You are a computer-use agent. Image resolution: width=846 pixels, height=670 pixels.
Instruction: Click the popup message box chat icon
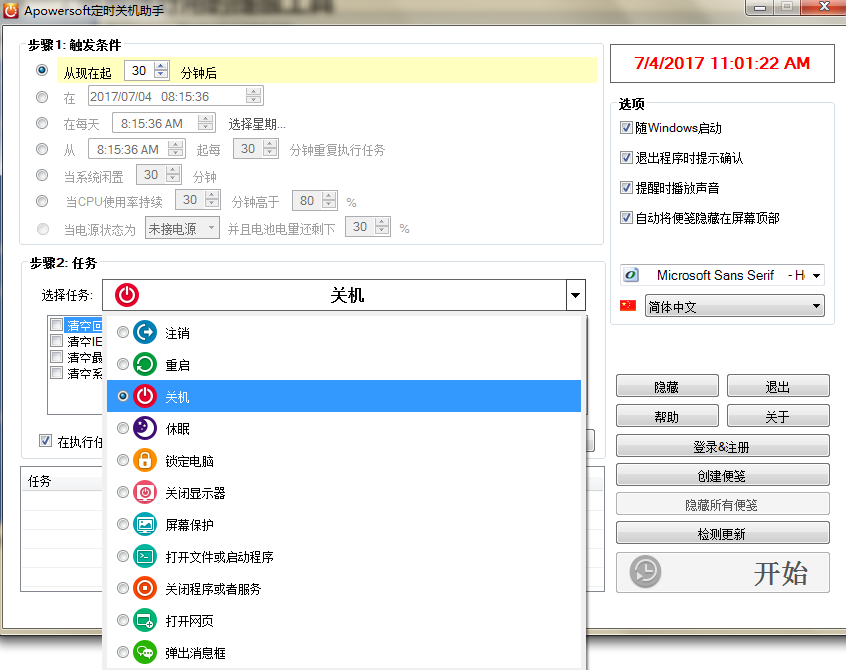[x=145, y=652]
